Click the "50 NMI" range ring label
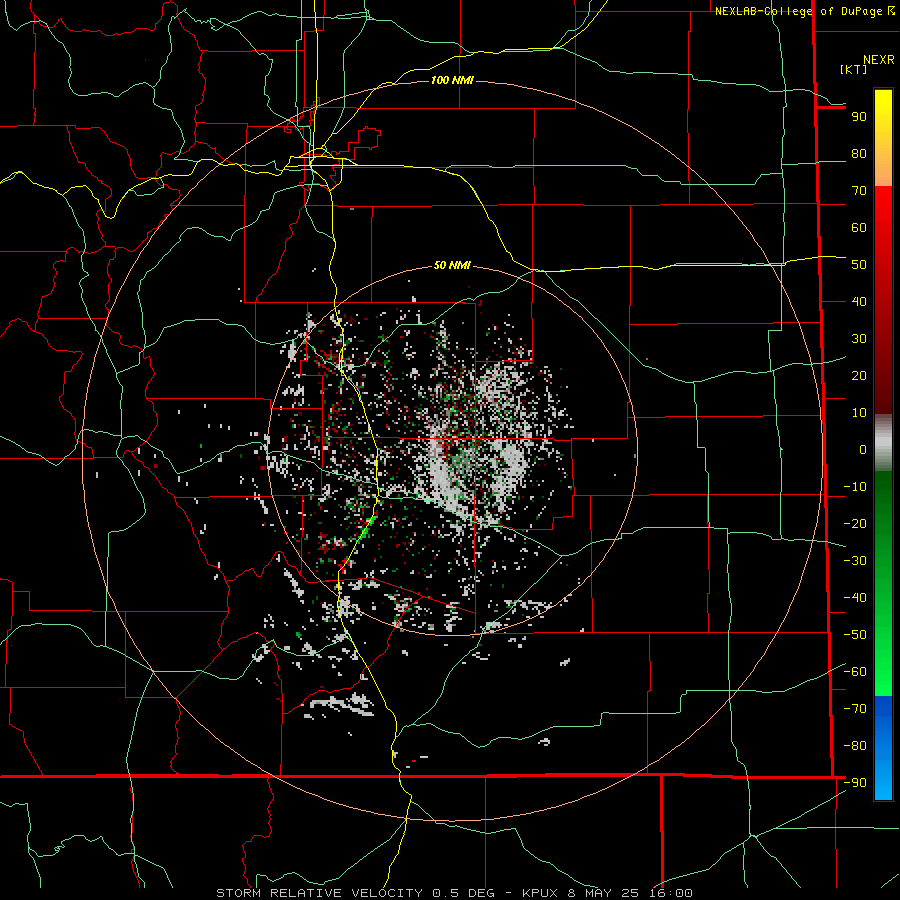The height and width of the screenshot is (900, 900). click(x=452, y=265)
